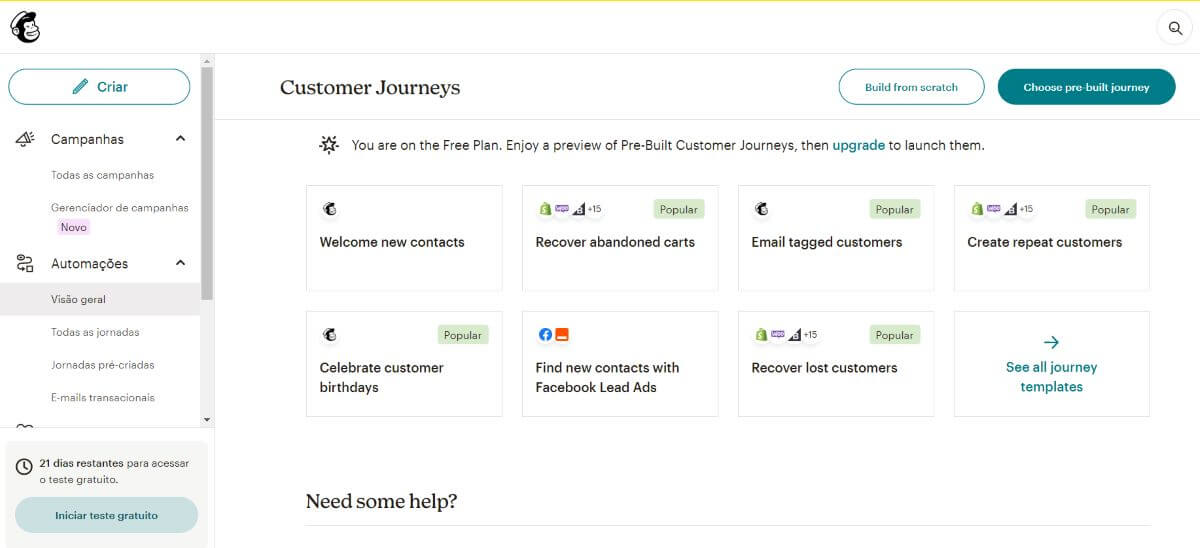Screen dimensions: 1200x548
Task: Click the Build from scratch button
Action: pyautogui.click(x=911, y=87)
